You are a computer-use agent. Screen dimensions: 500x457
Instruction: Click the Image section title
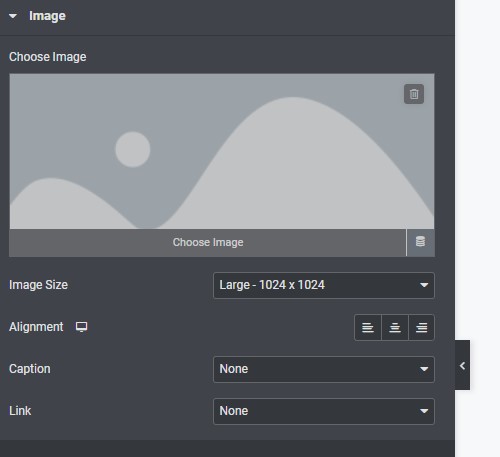(x=47, y=16)
